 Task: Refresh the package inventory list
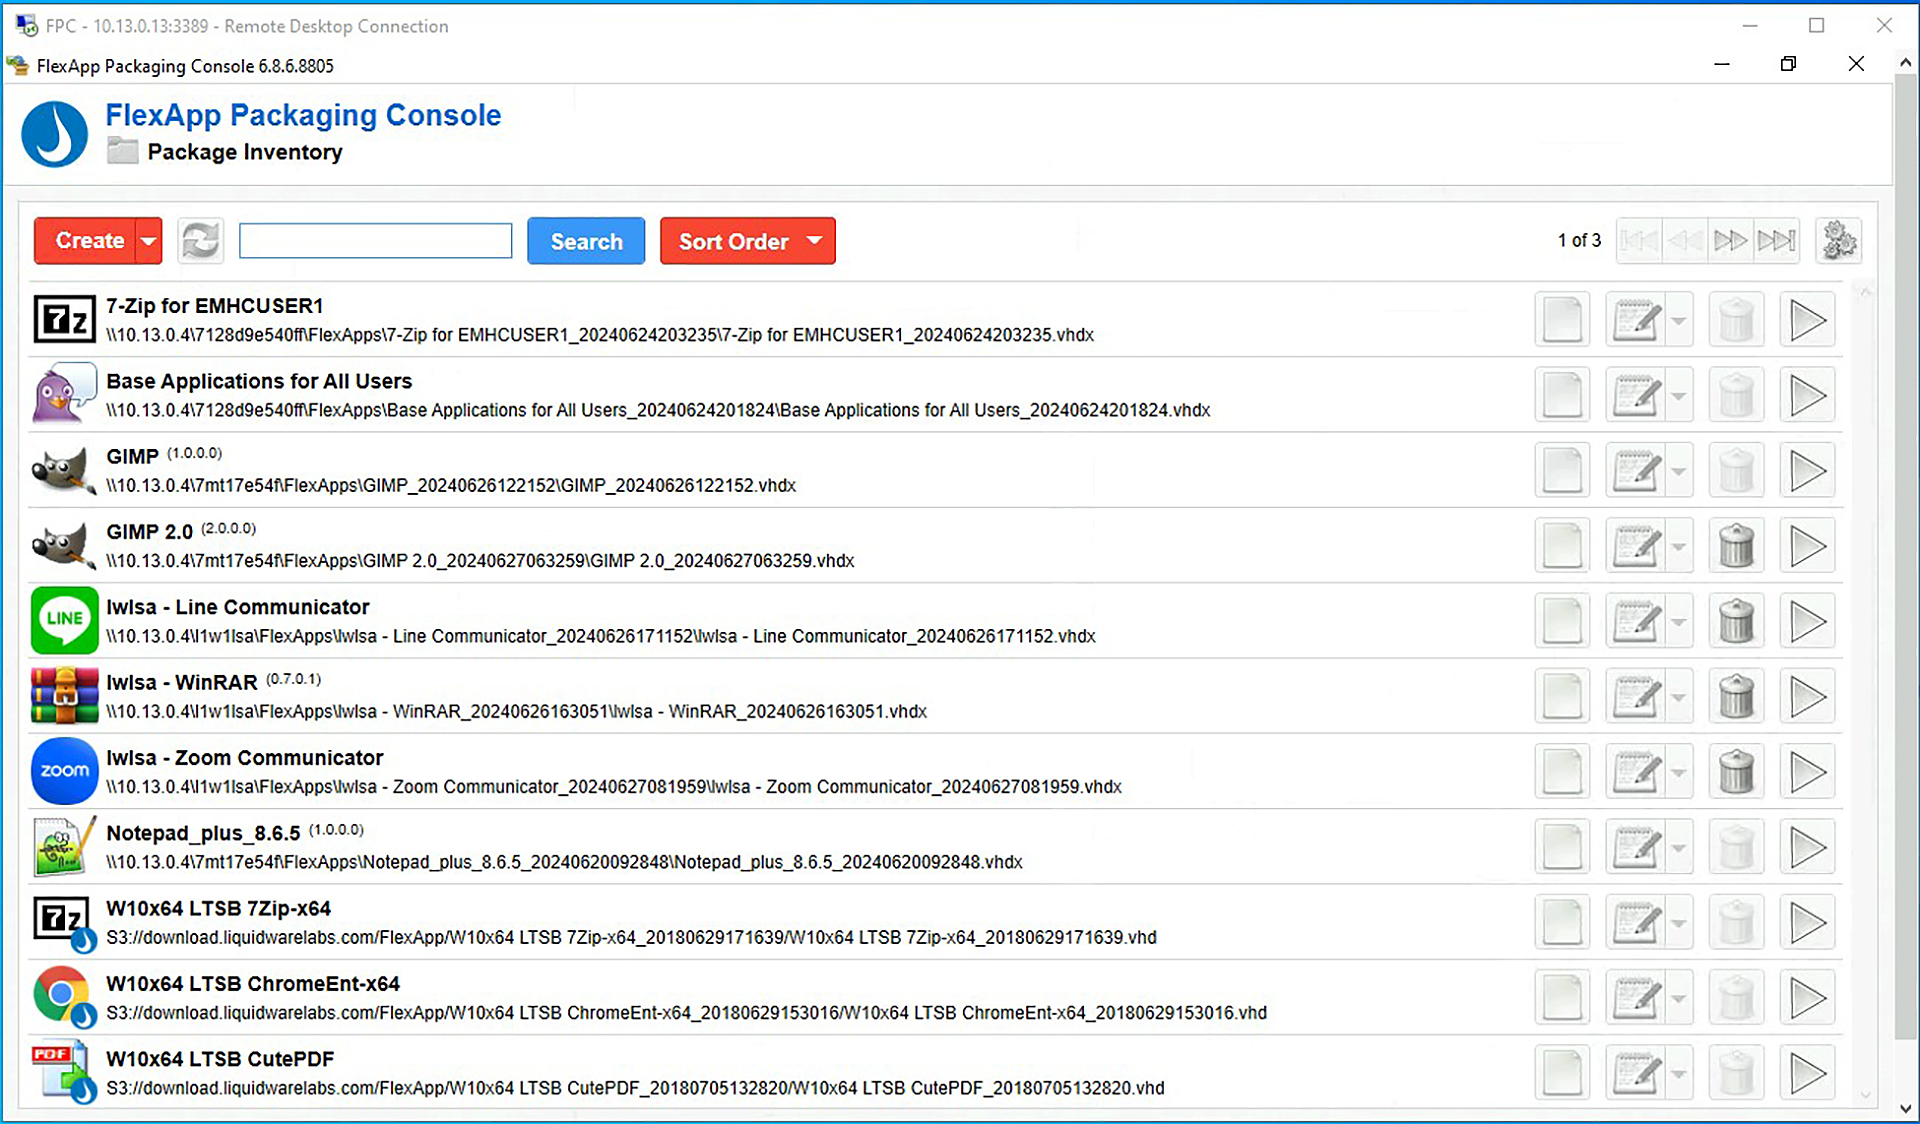click(x=201, y=241)
